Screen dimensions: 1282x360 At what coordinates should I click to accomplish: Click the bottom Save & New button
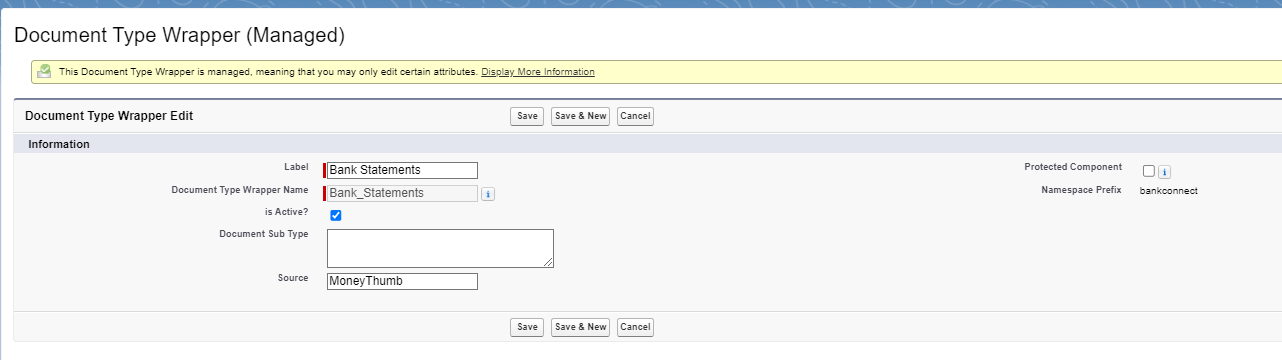click(x=581, y=327)
